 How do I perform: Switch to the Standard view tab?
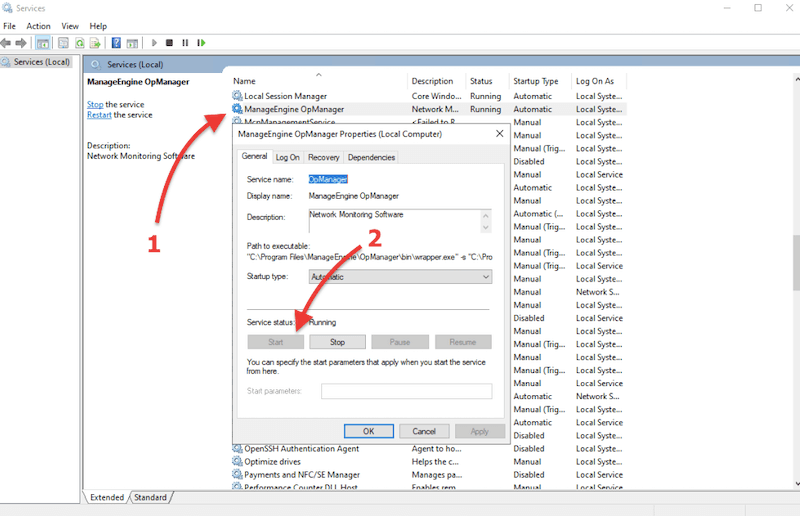[x=151, y=497]
